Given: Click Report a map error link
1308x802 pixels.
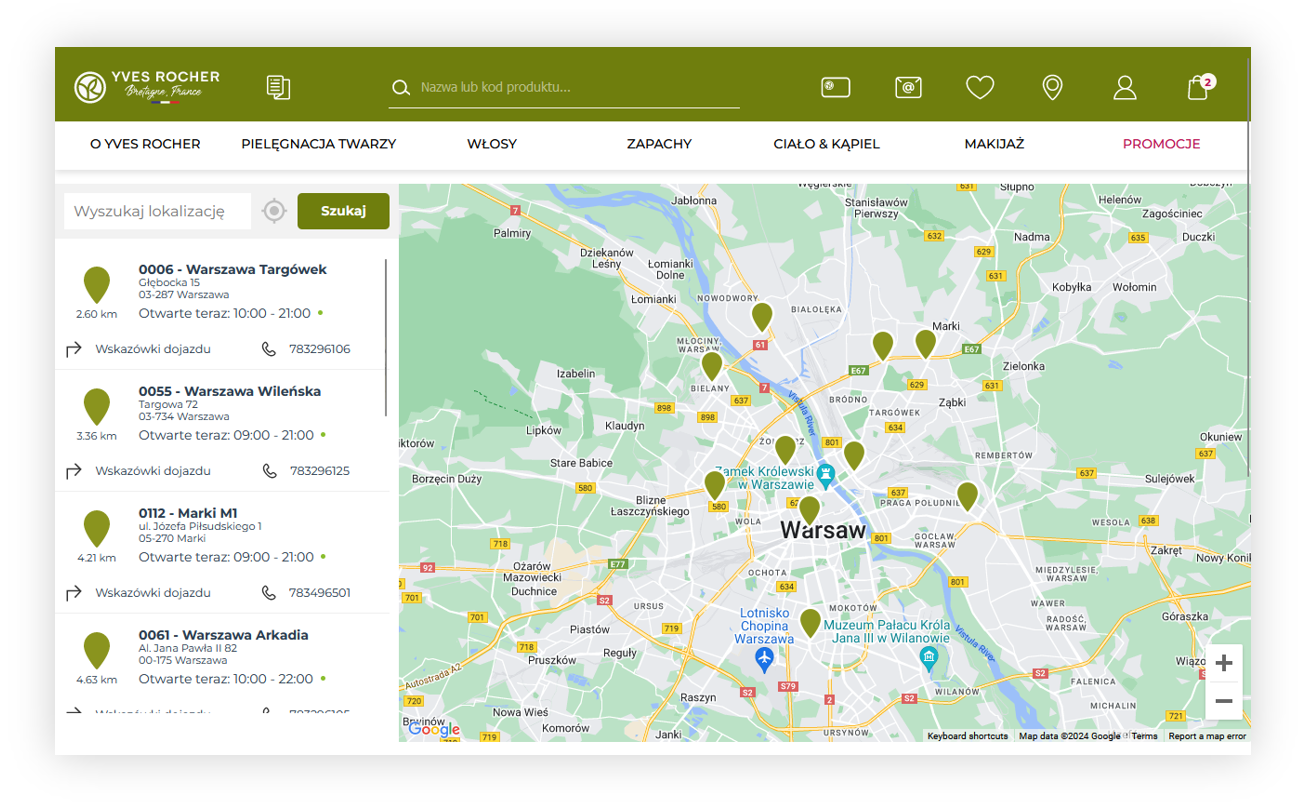Looking at the screenshot, I should pos(1207,736).
